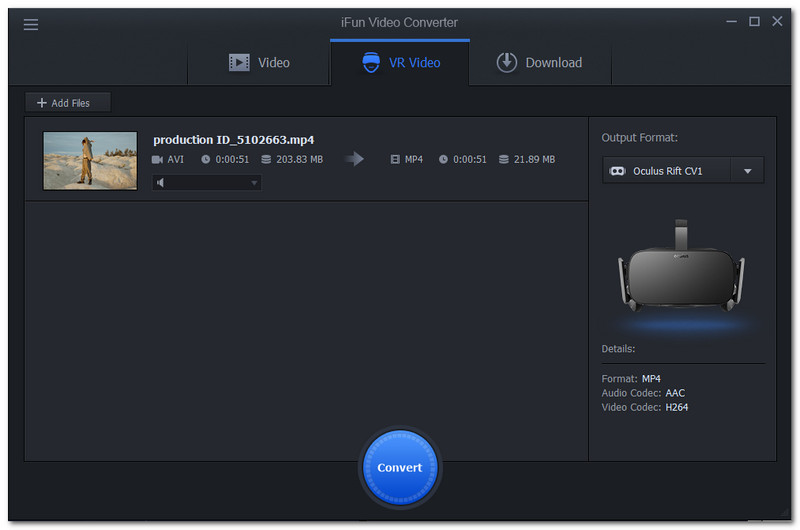Click the AVI source camera icon
Image resolution: width=800 pixels, height=530 pixels.
(x=157, y=159)
